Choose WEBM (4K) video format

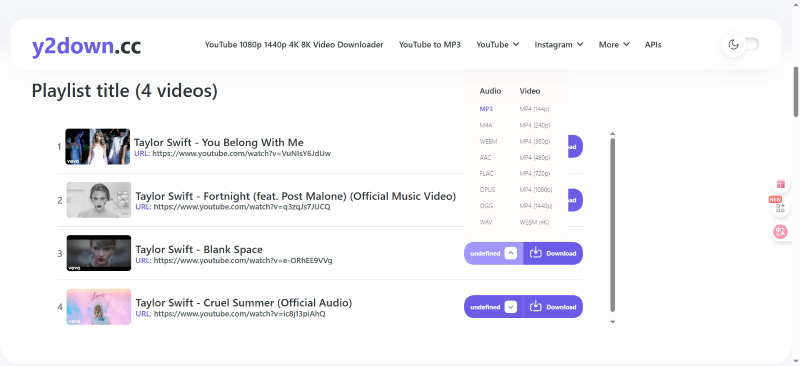coord(534,223)
